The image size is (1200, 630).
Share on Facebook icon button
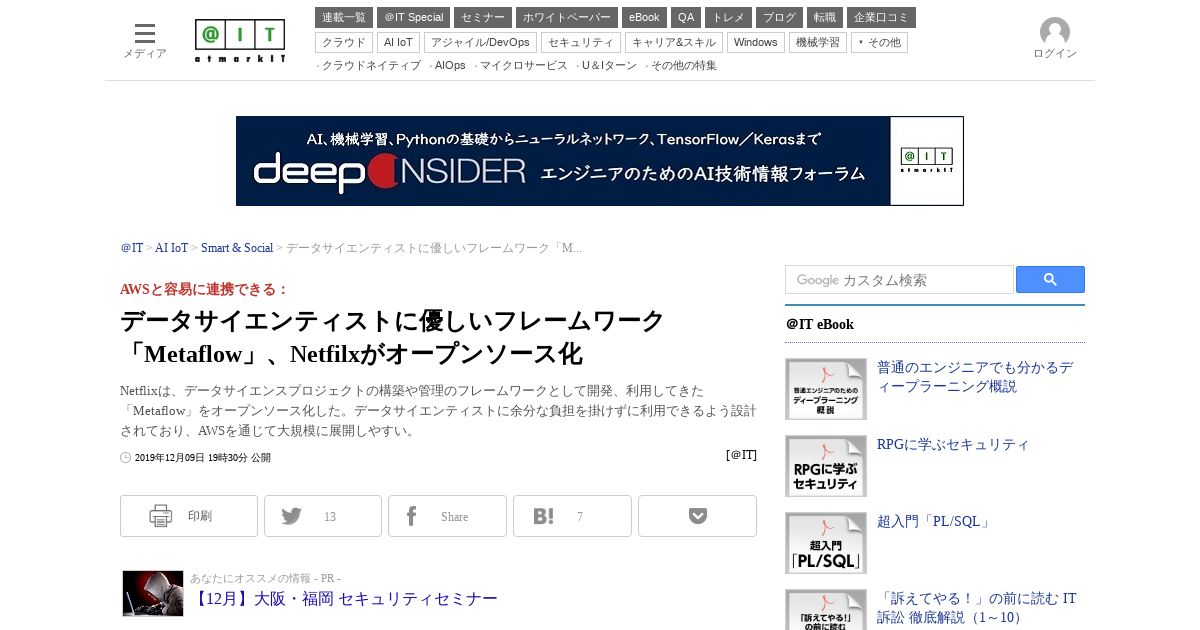(447, 516)
